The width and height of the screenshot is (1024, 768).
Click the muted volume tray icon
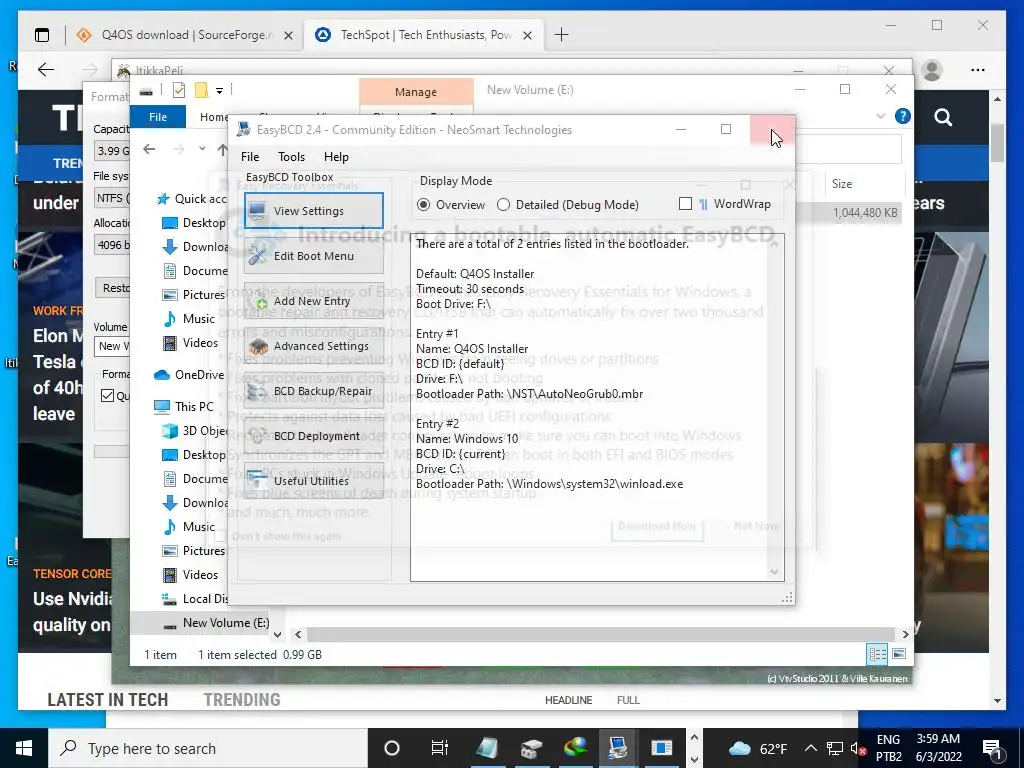click(x=857, y=748)
